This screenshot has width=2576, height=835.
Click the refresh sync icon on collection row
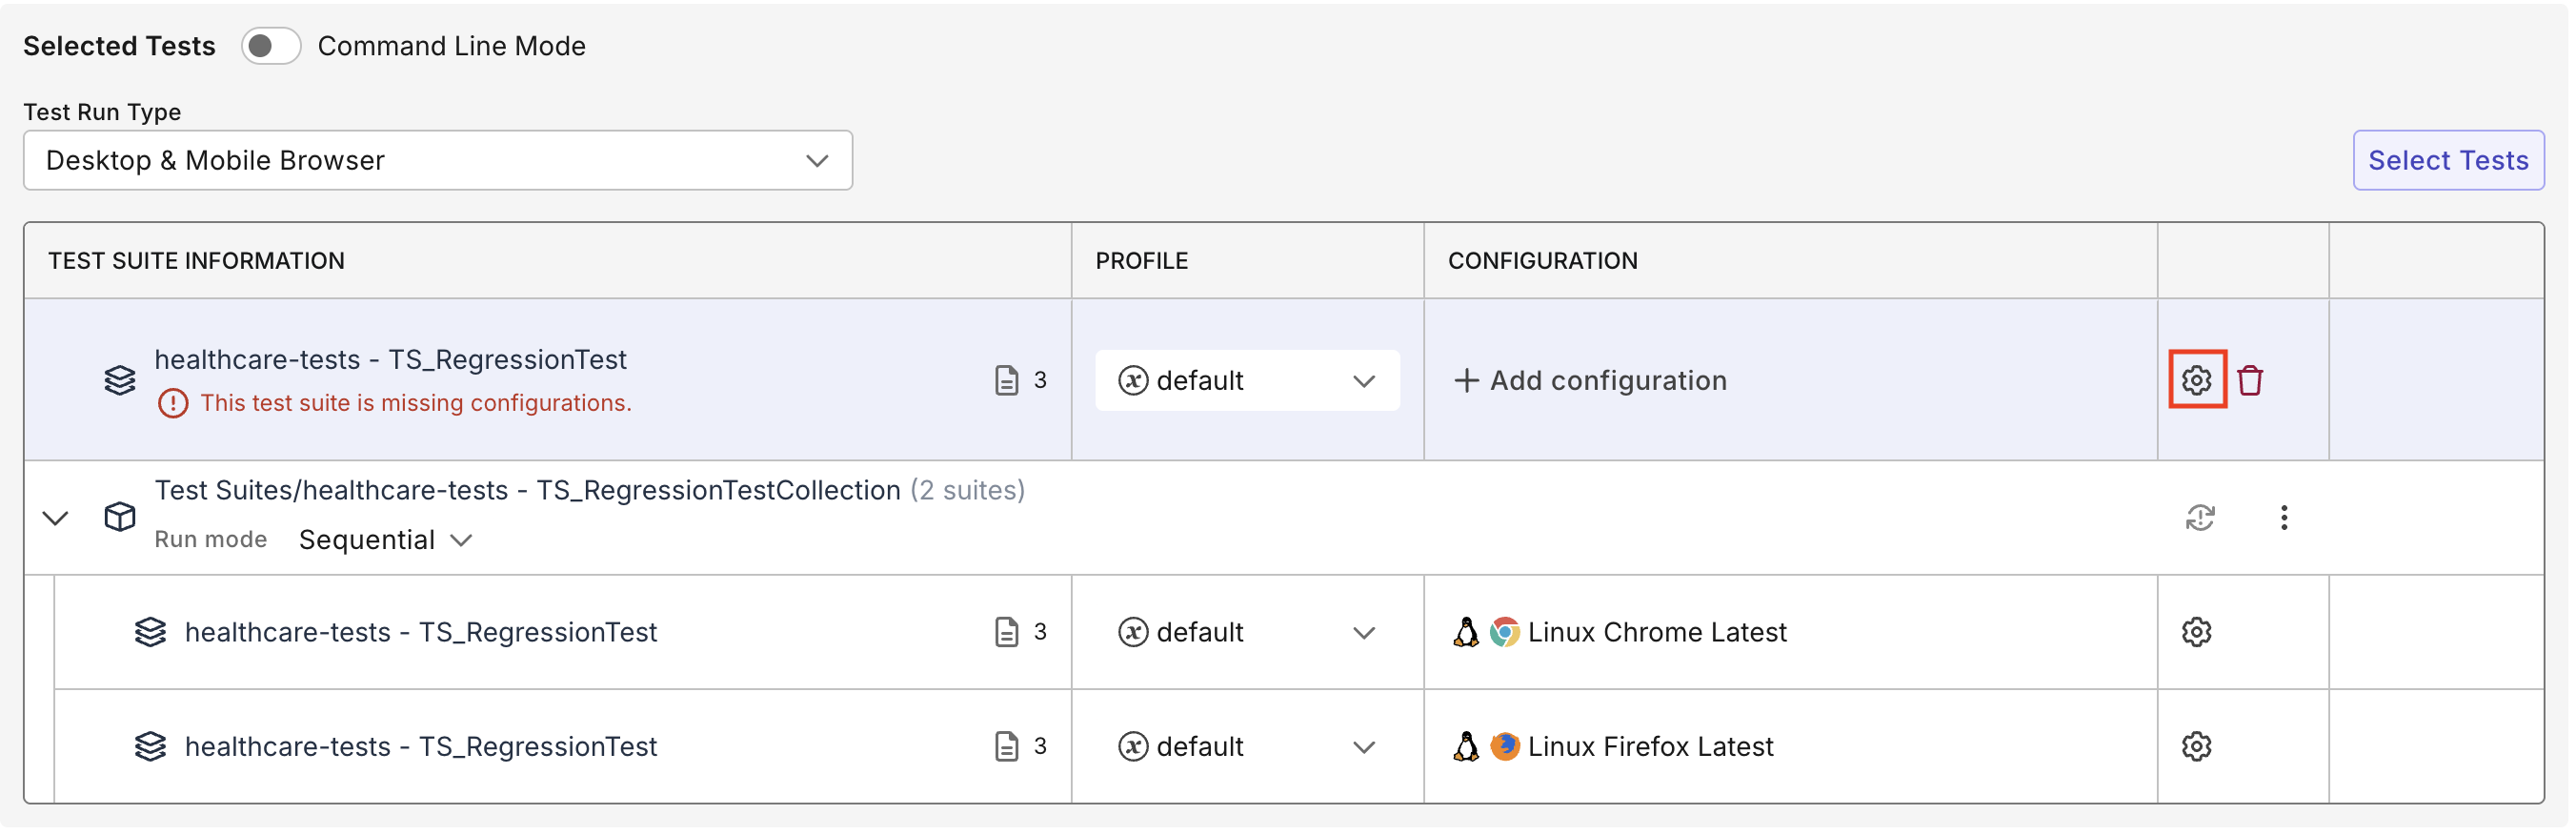click(2200, 518)
